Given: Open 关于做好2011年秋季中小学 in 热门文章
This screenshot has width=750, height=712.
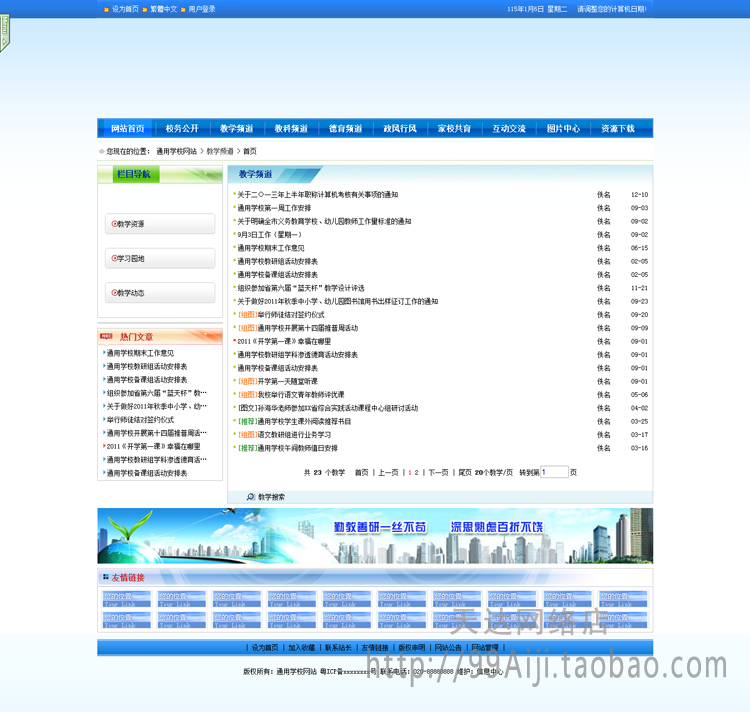Looking at the screenshot, I should (157, 406).
